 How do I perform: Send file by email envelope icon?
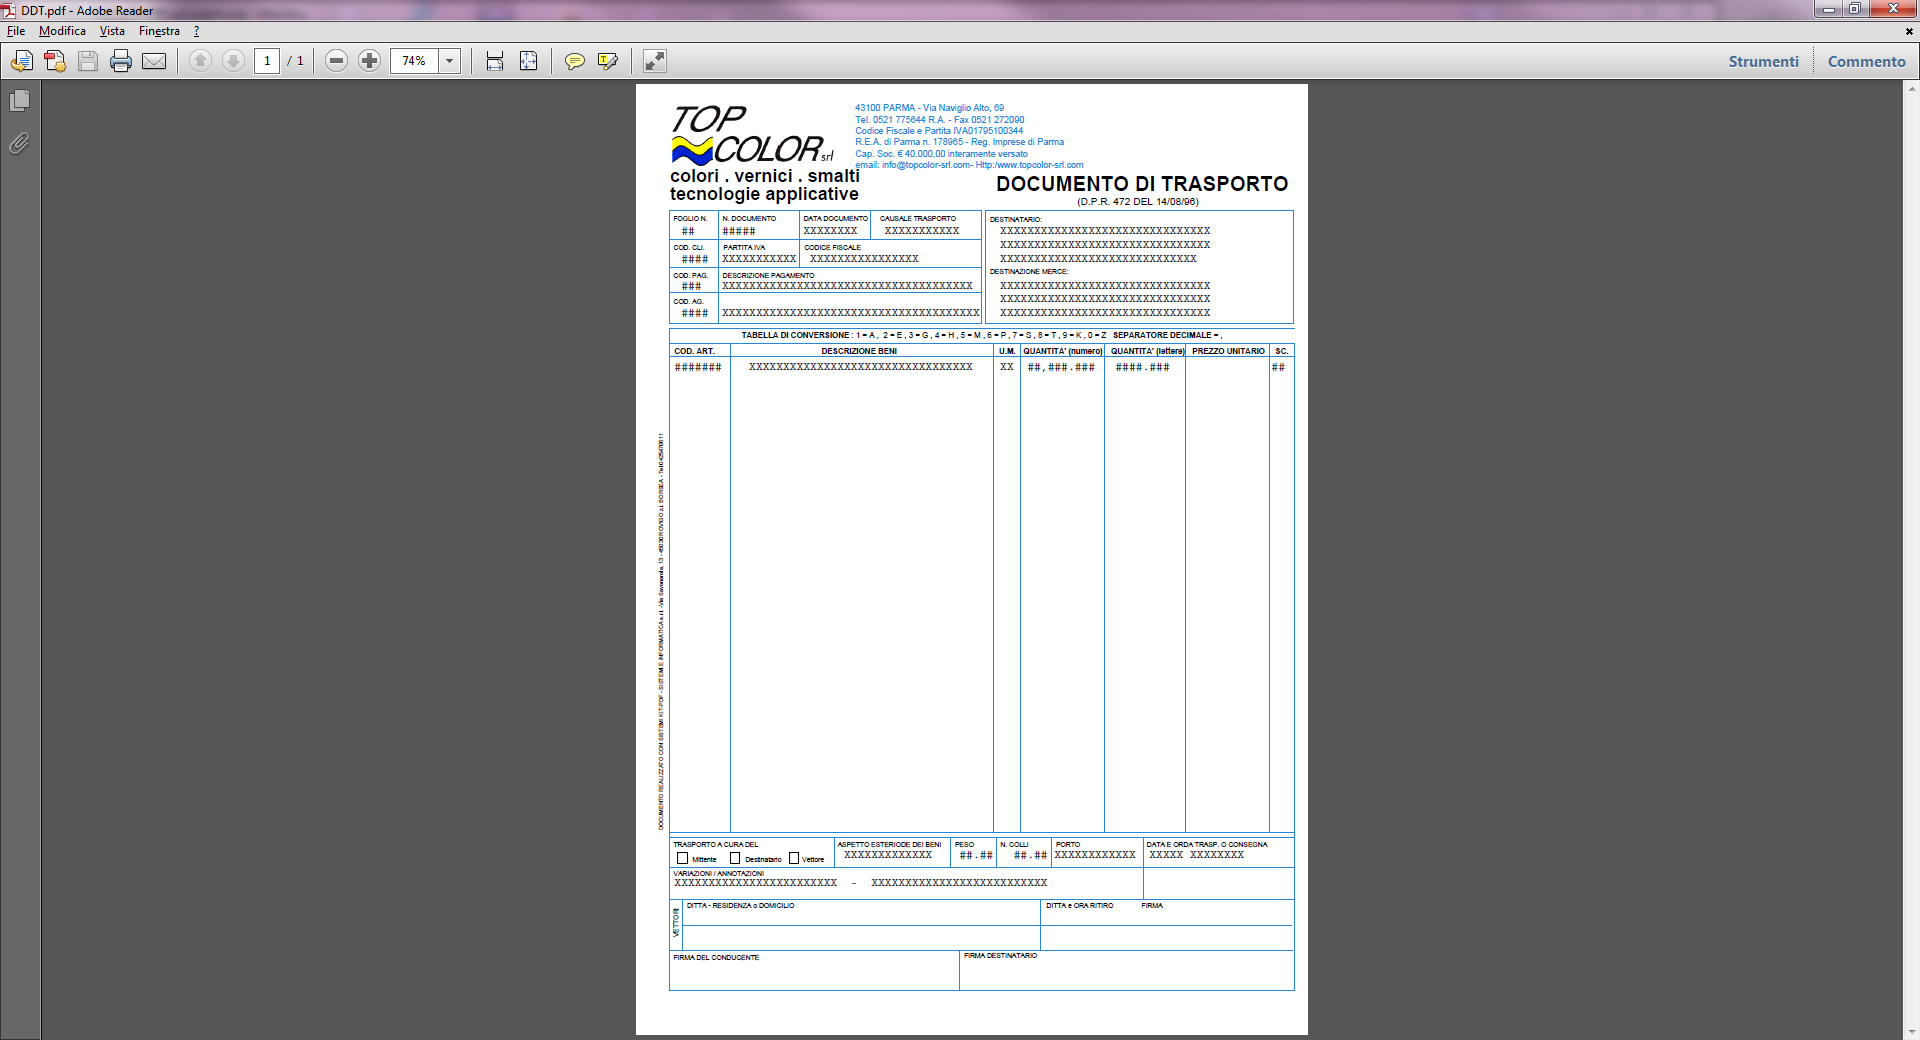[154, 61]
